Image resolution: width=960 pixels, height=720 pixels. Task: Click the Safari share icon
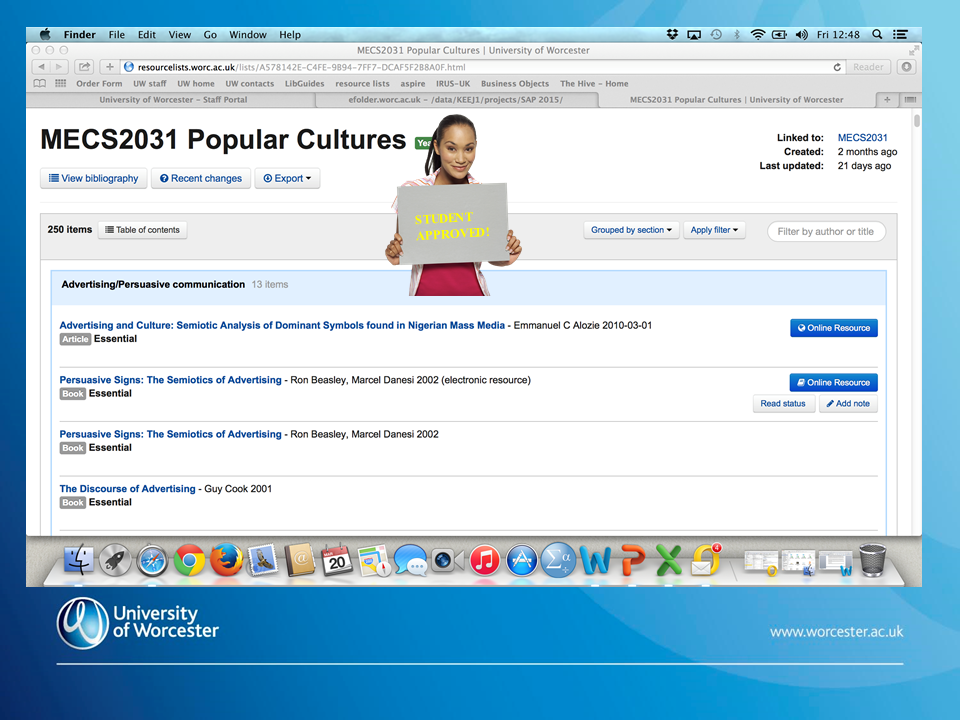pos(85,67)
